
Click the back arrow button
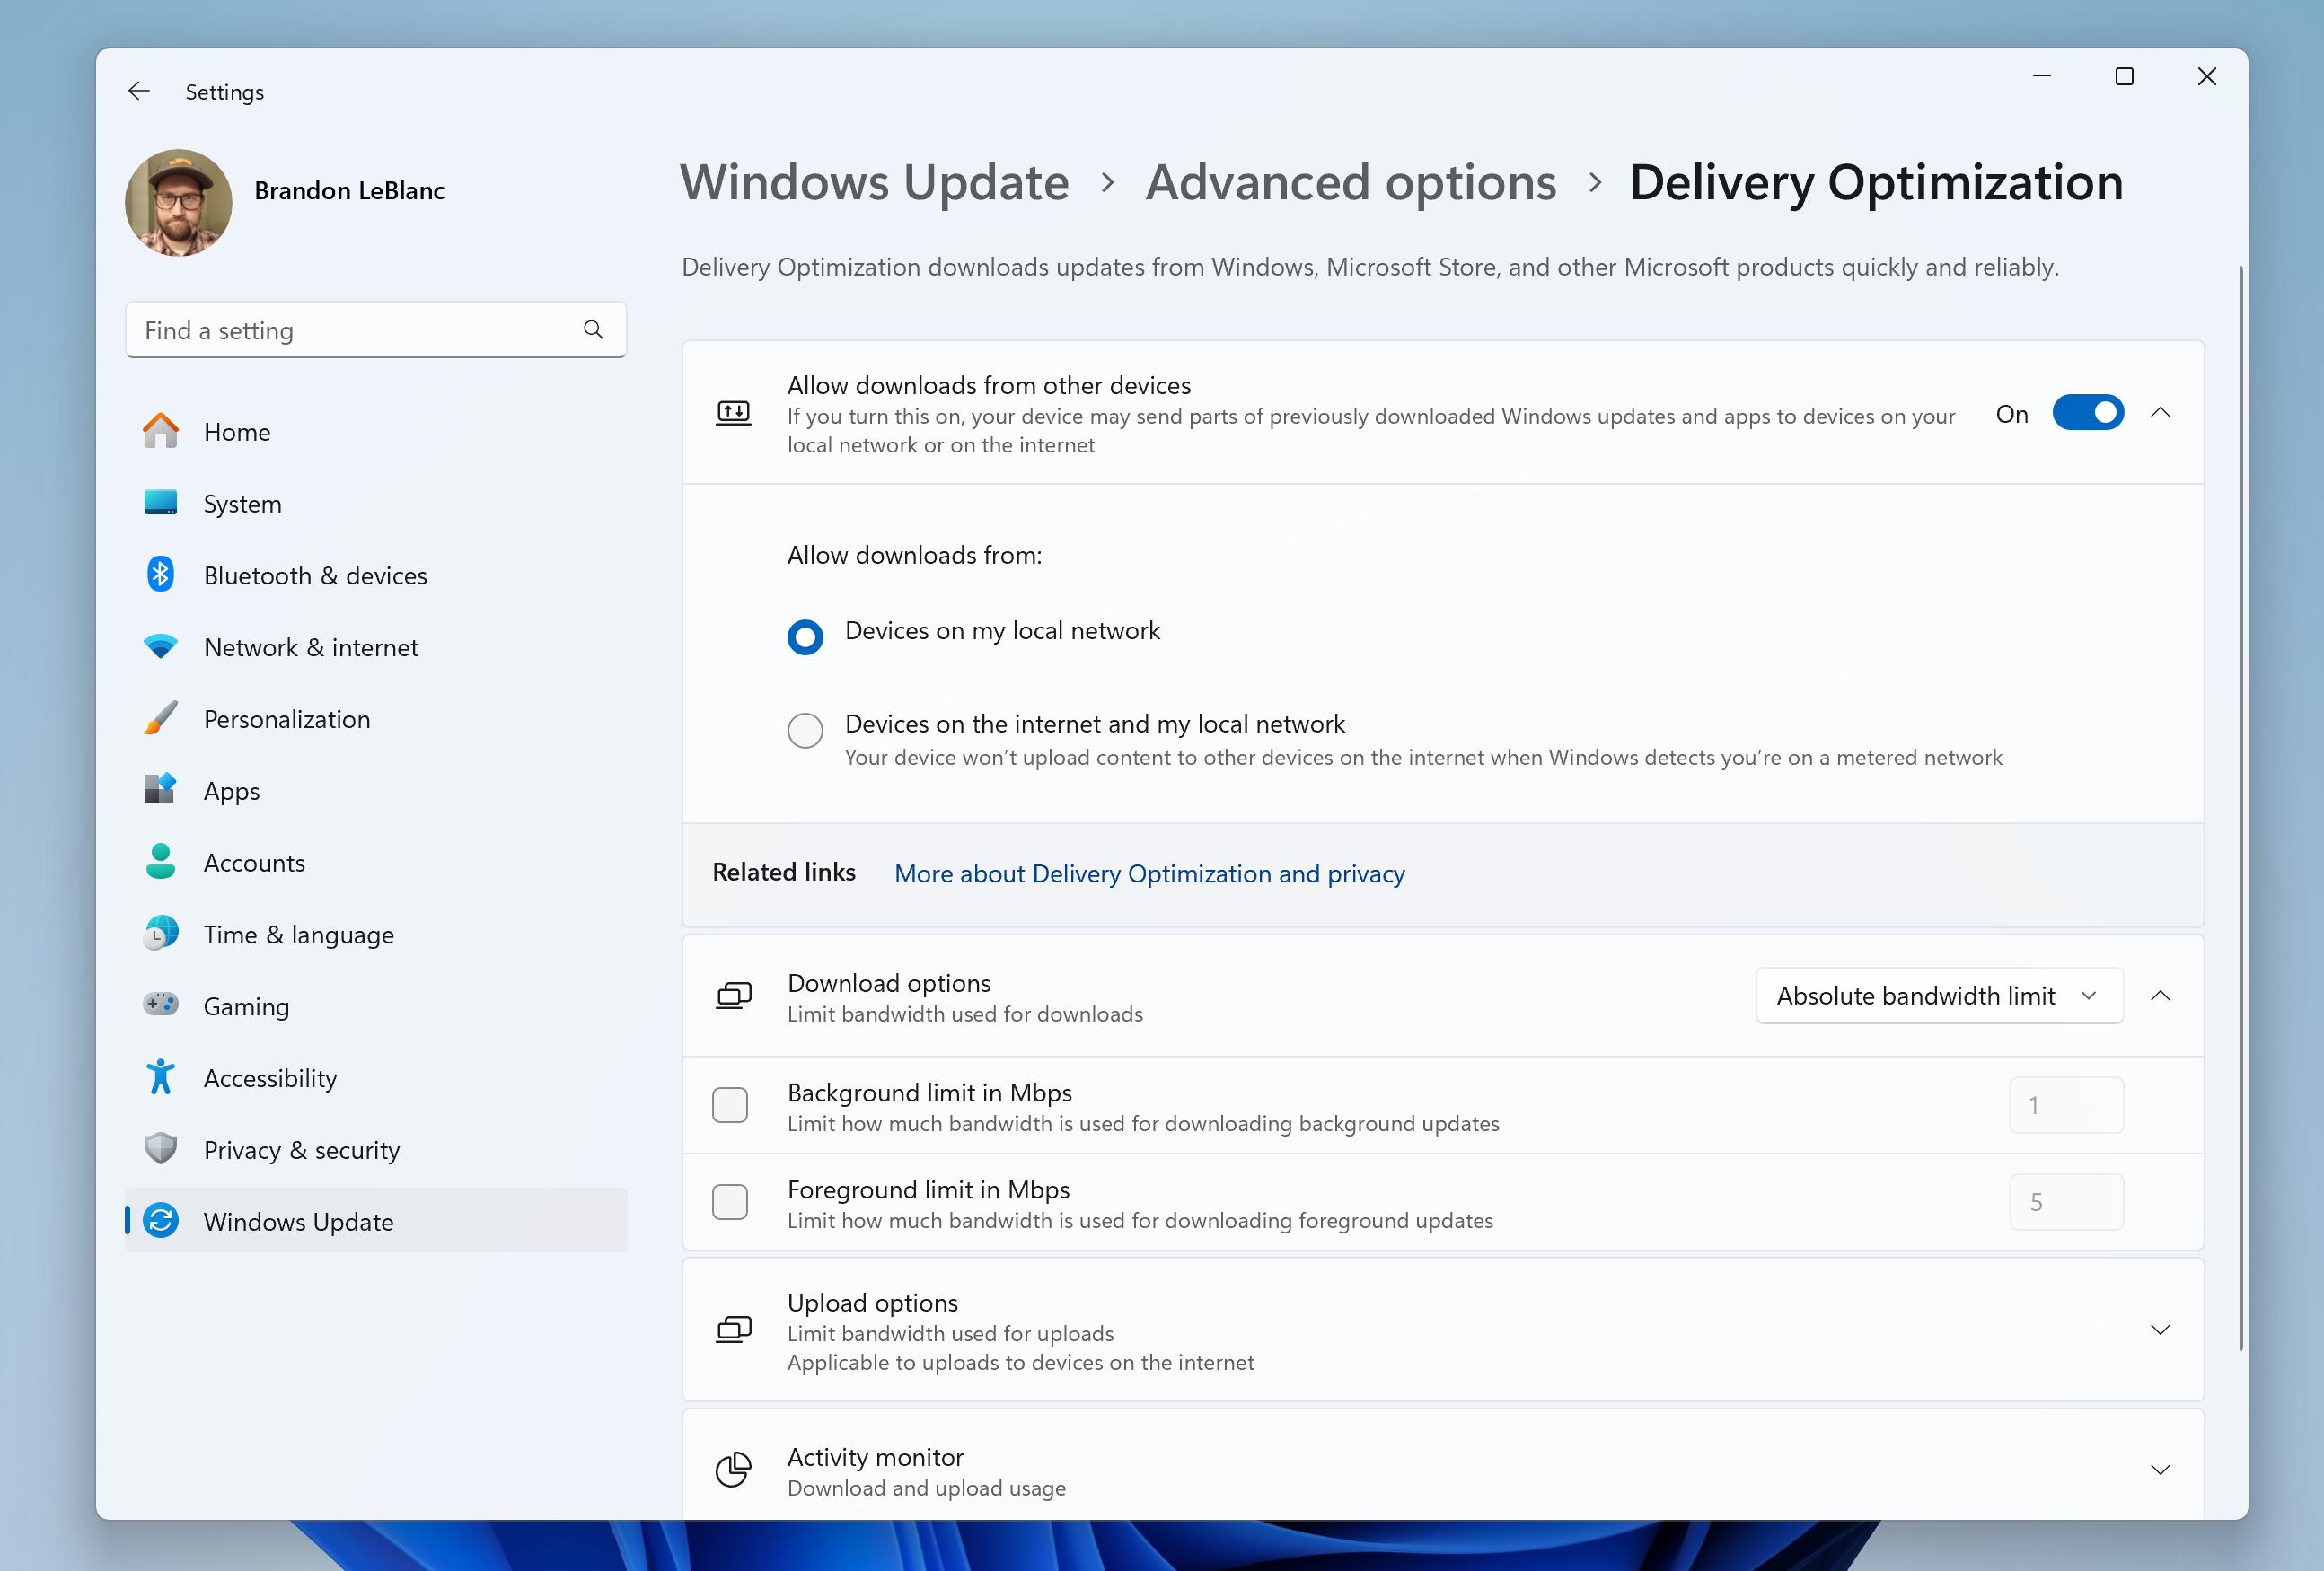point(139,90)
